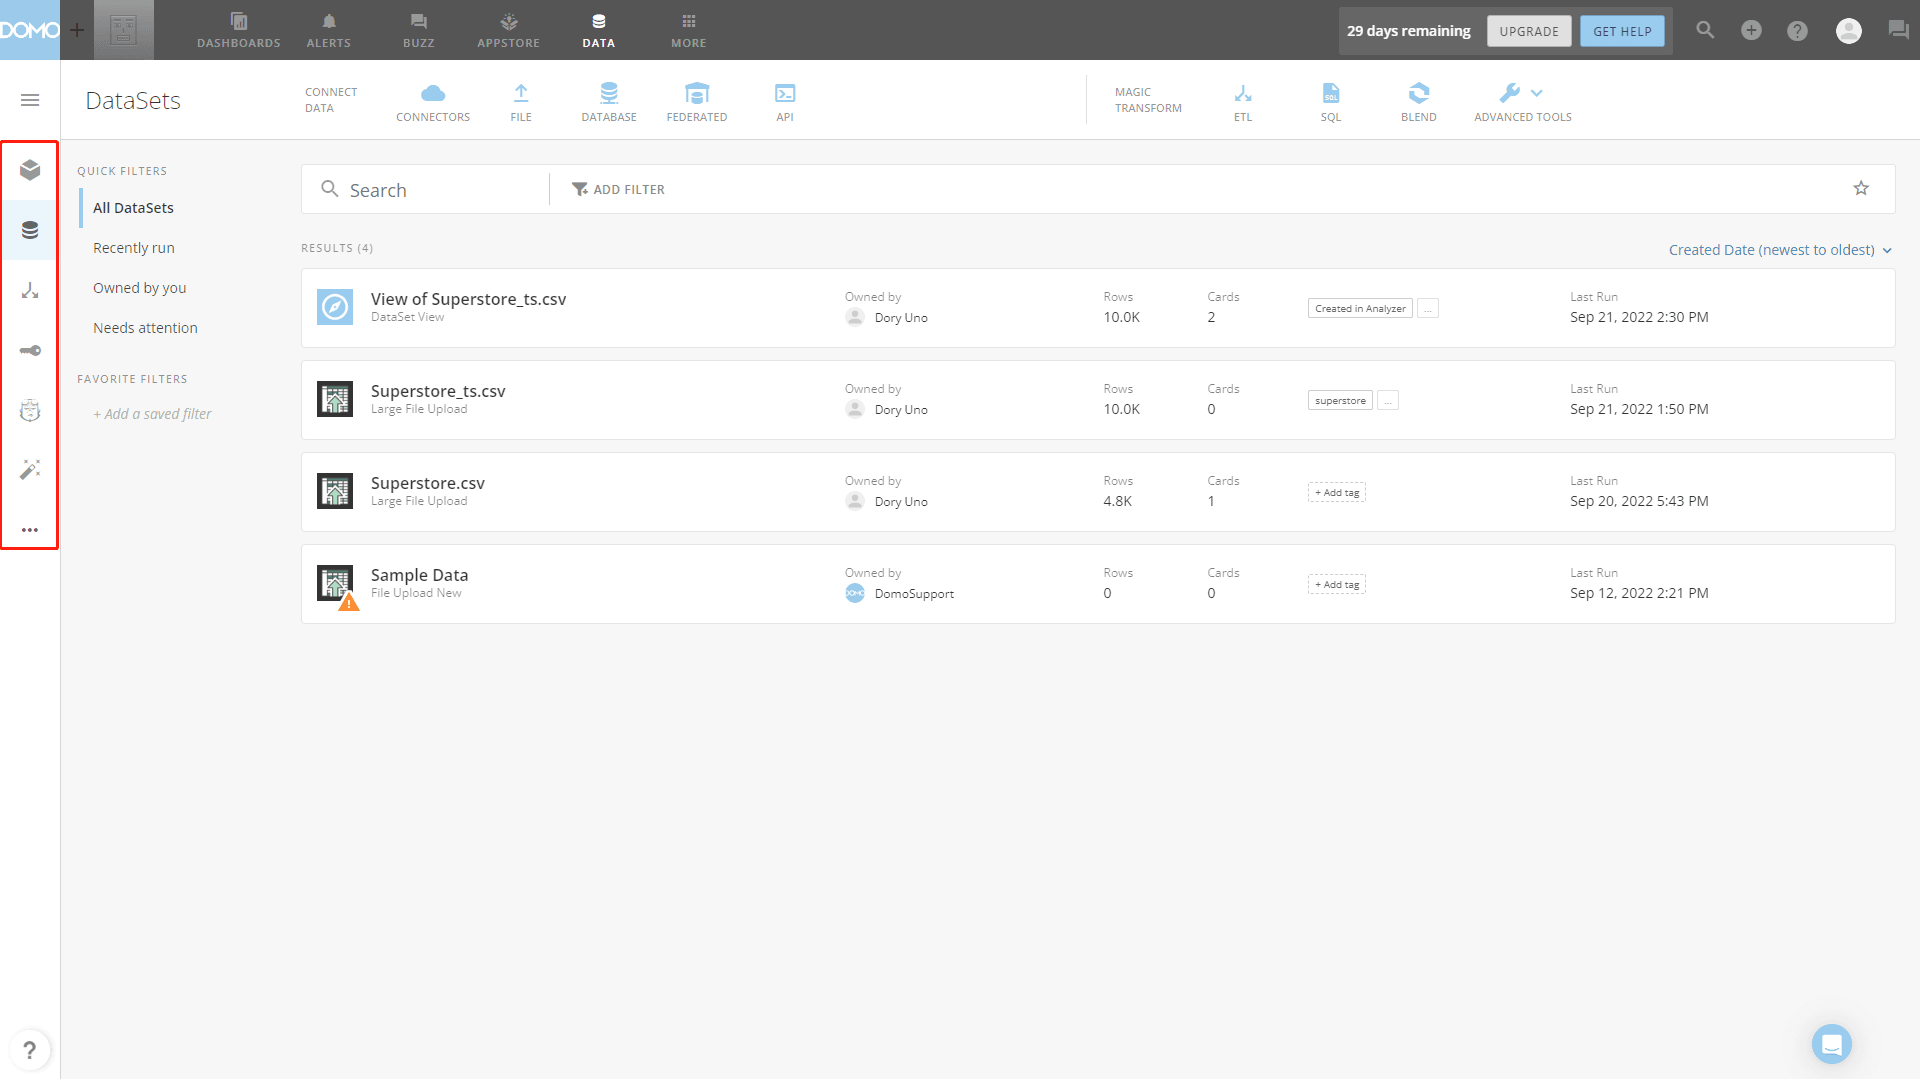Screen dimensions: 1920x1079
Task: Open SQL dataflow tool
Action: 1331,102
